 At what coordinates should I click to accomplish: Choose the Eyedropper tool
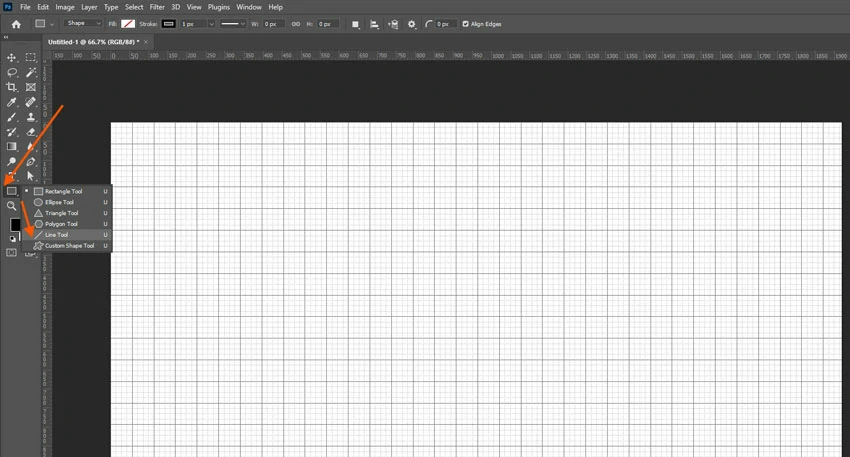[x=12, y=103]
